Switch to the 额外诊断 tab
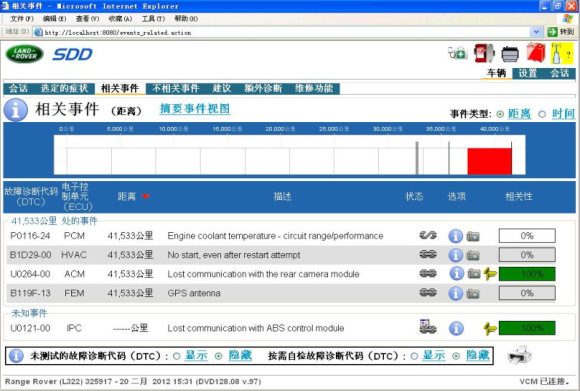The width and height of the screenshot is (580, 391). 263,88
